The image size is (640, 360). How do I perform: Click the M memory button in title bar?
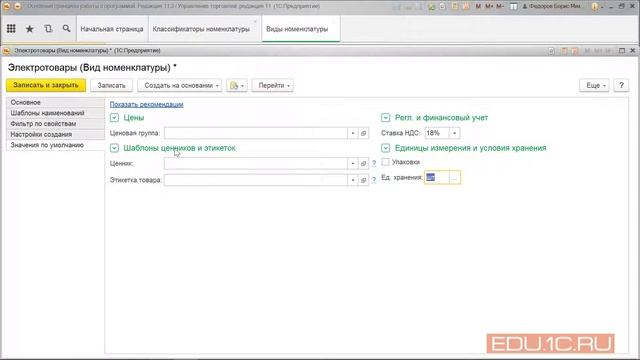[x=478, y=7]
